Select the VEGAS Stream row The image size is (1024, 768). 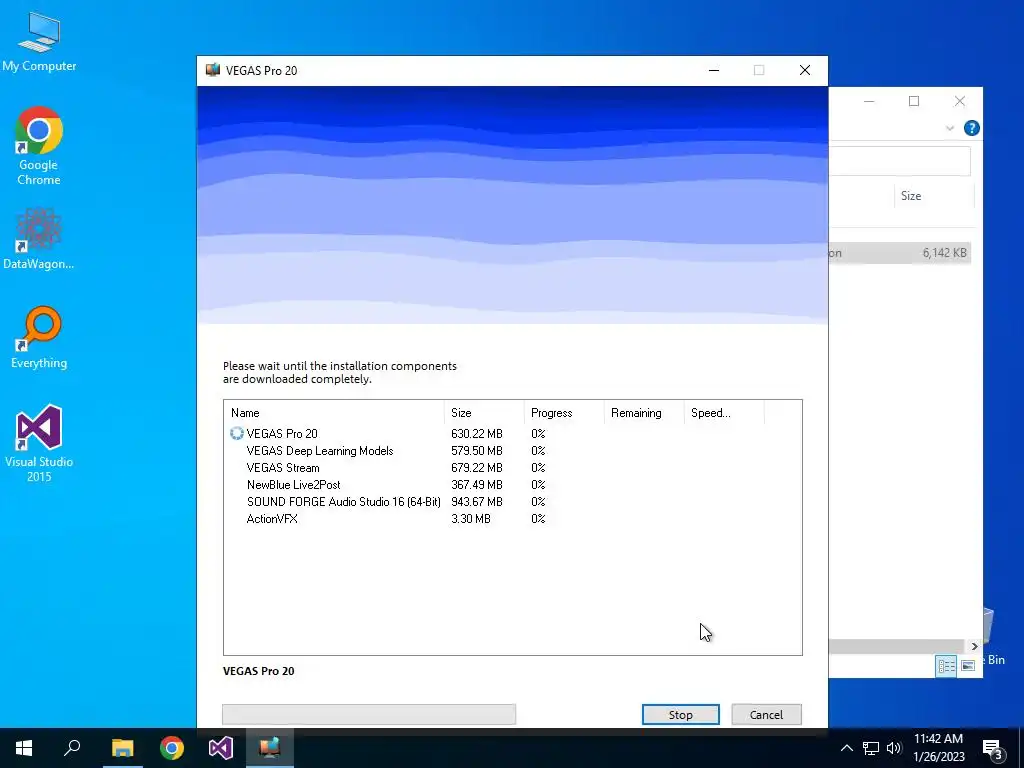tap(513, 468)
